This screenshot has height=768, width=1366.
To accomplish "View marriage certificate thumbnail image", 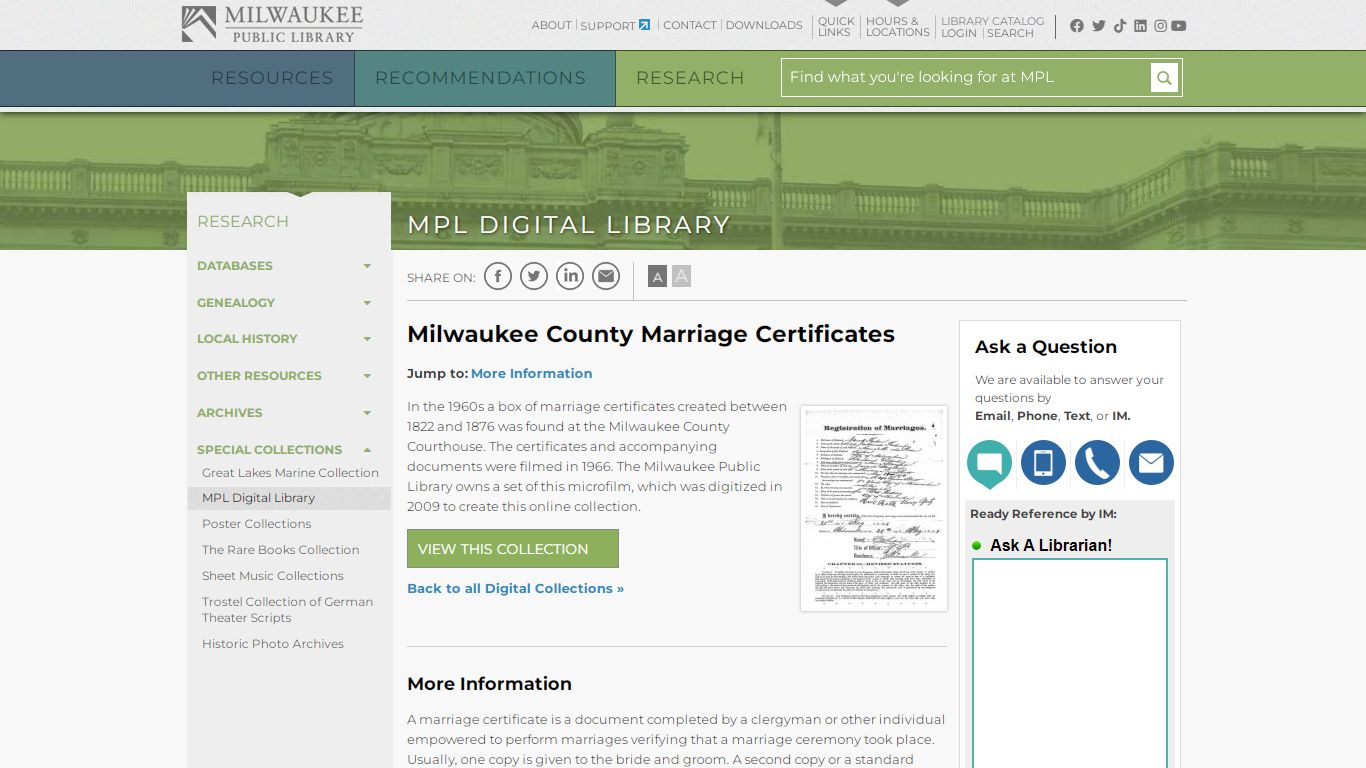I will point(874,508).
